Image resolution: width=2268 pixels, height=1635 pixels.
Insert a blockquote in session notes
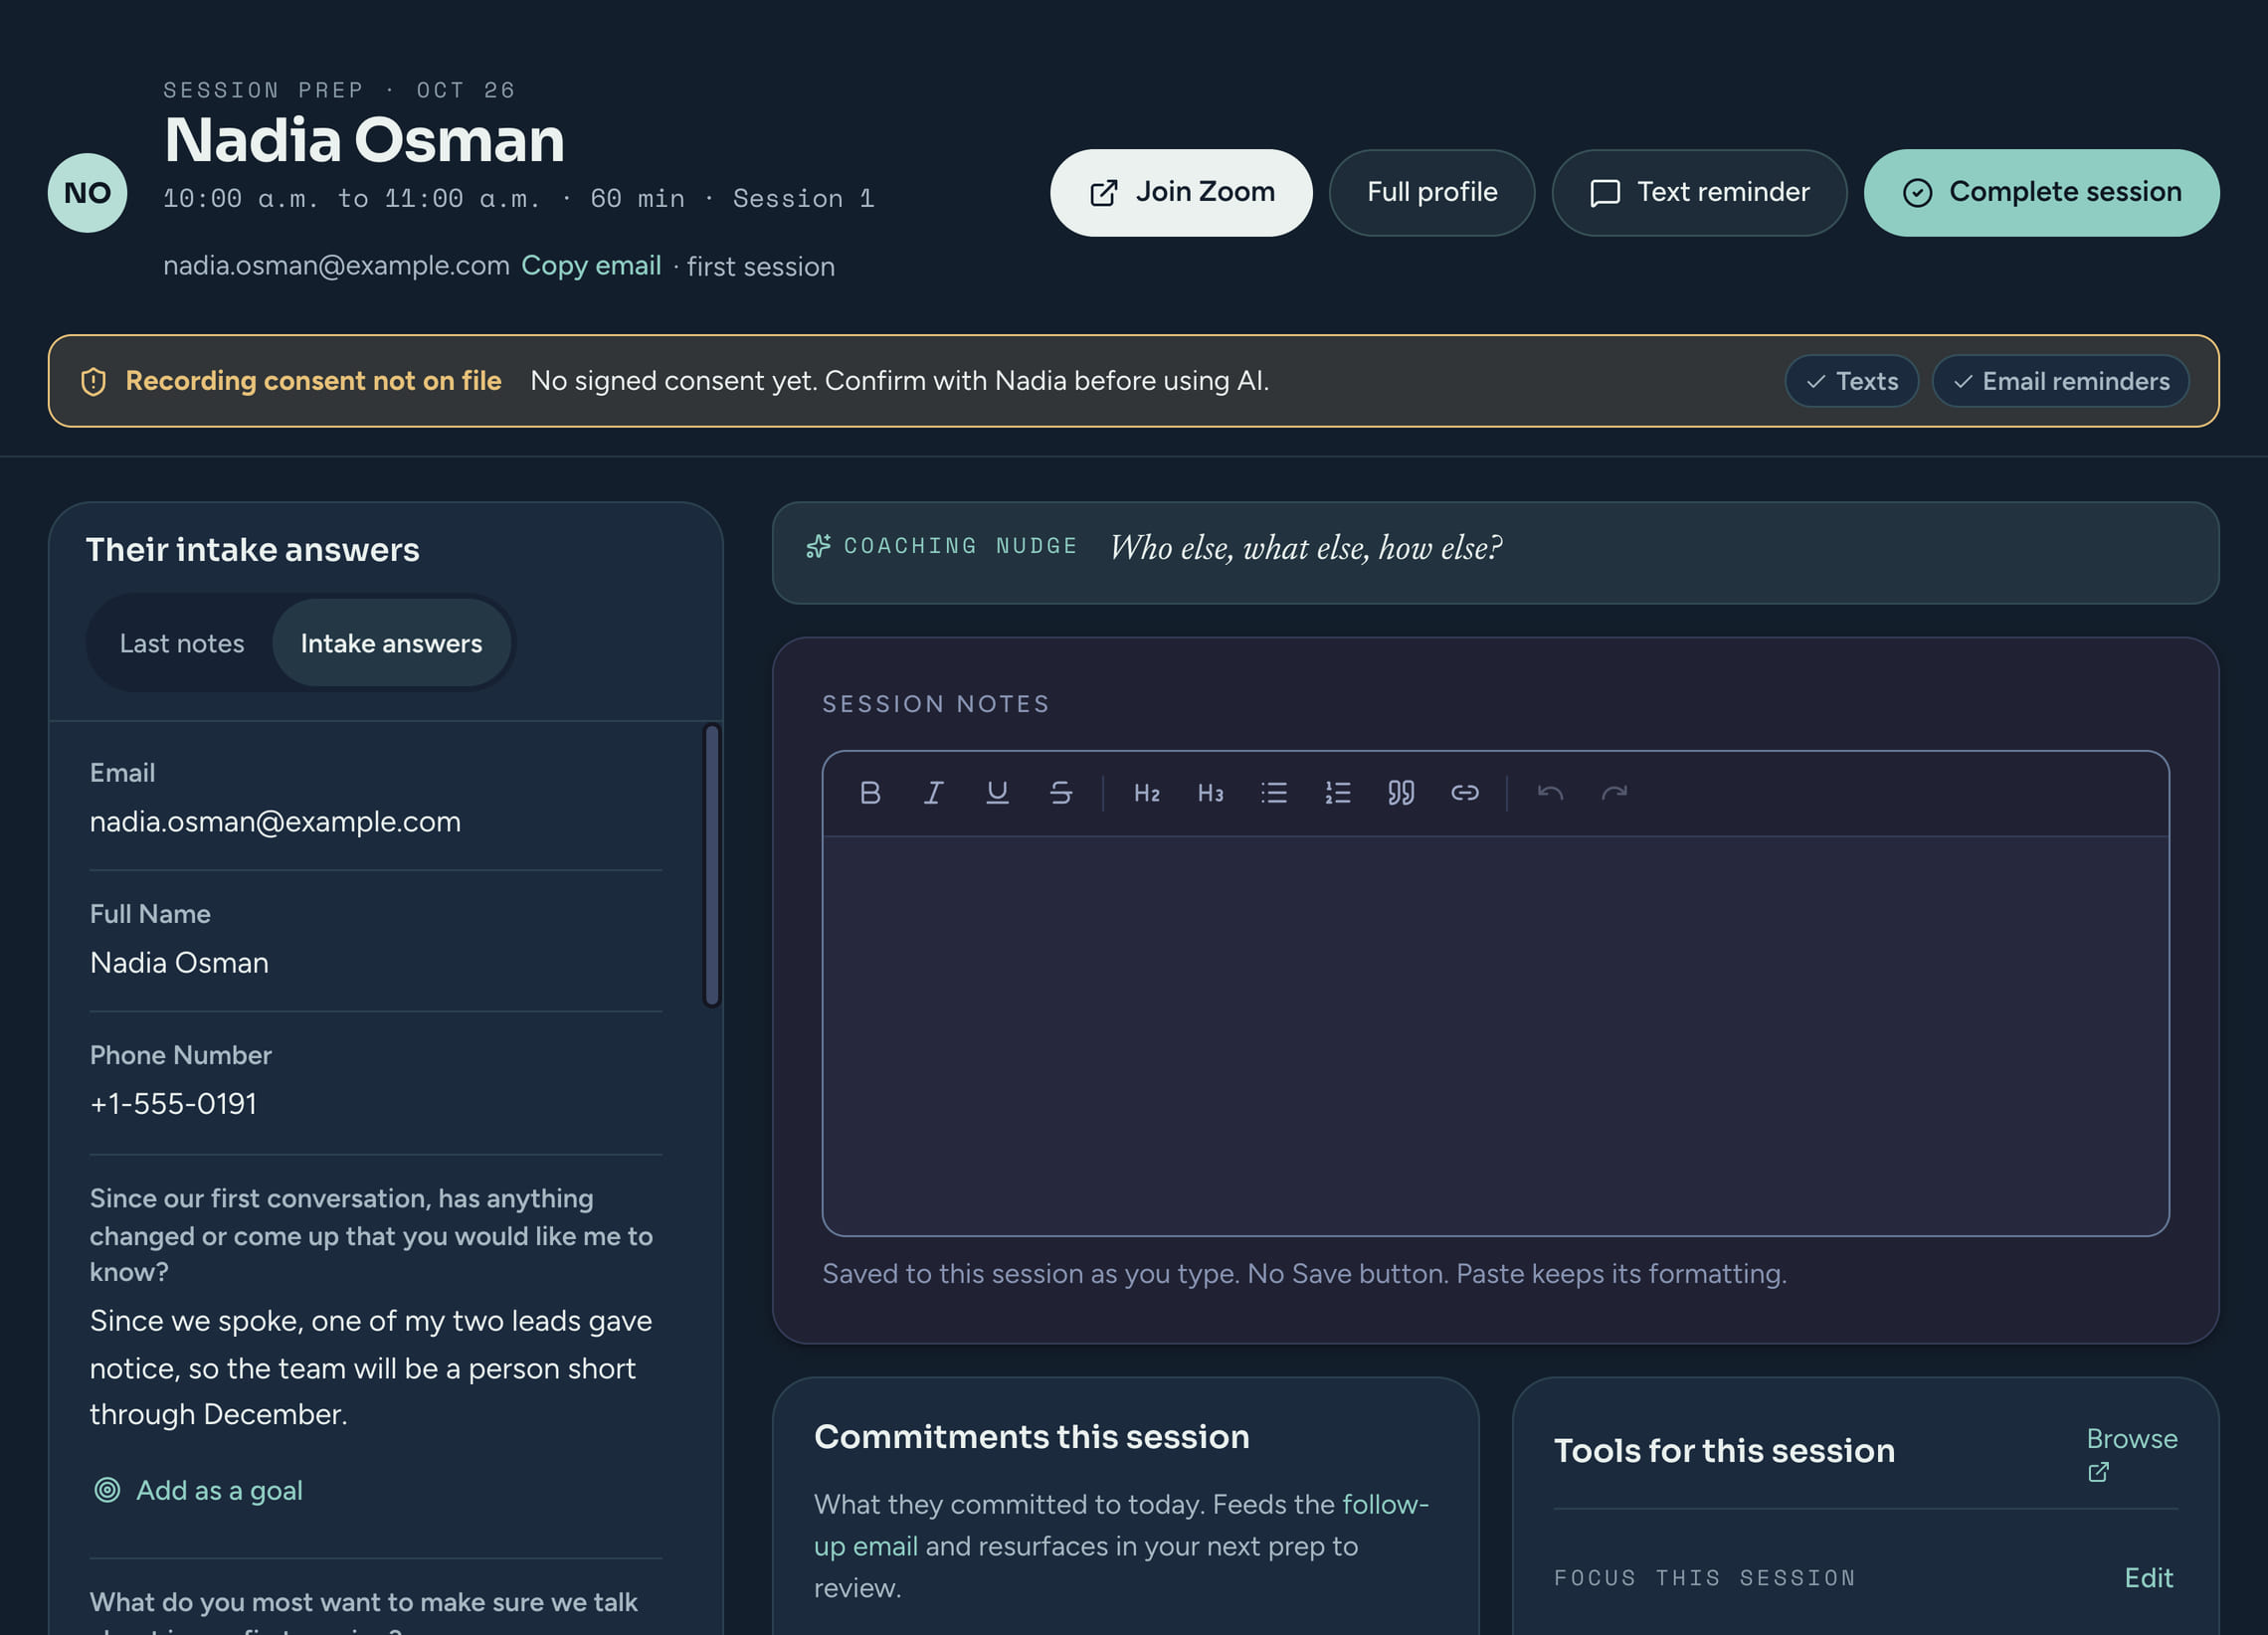point(1400,793)
